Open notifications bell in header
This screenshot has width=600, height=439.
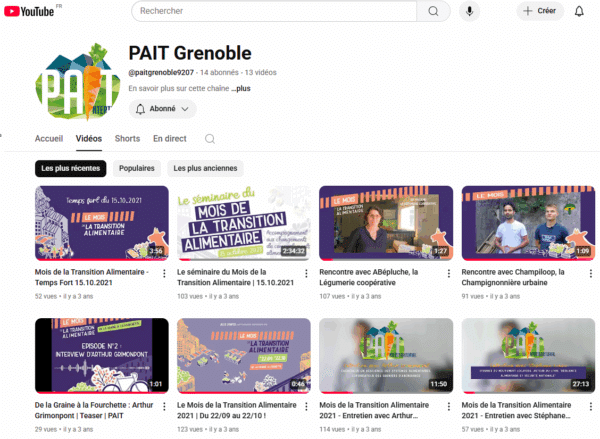tap(579, 11)
